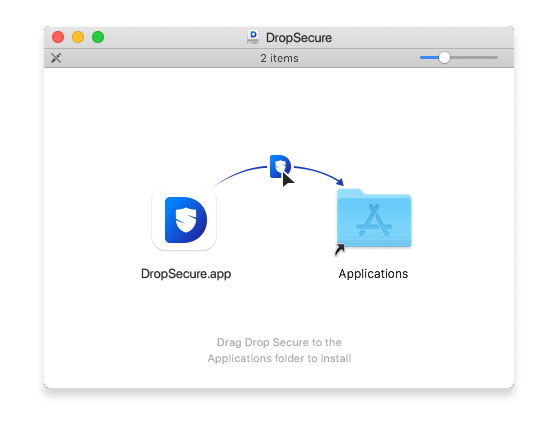Screen dimensions: 558x422
Task: Click the small DropSecure icon on the arrow
Action: pyautogui.click(x=280, y=166)
